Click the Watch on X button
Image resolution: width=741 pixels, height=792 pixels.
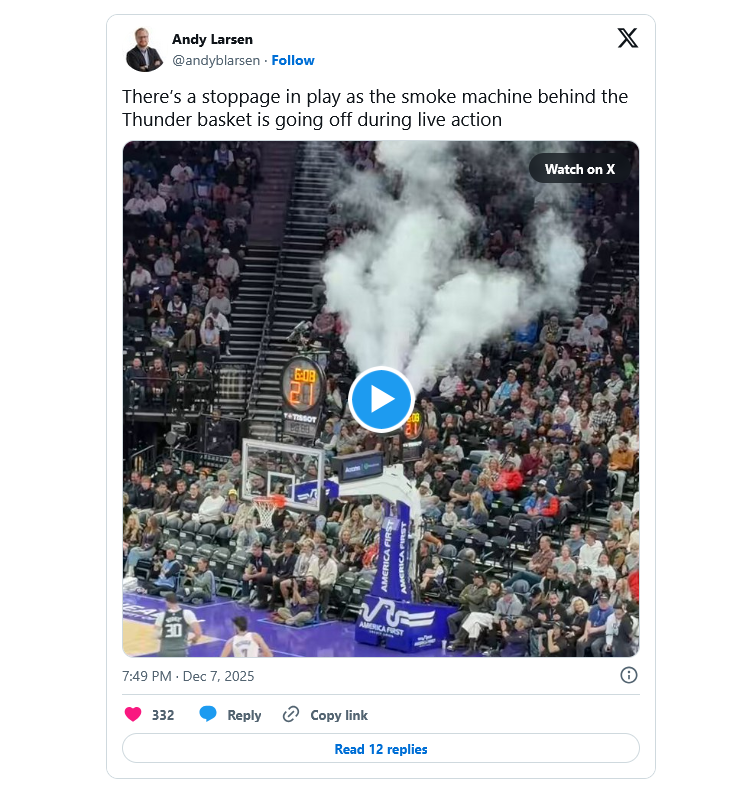coord(579,169)
